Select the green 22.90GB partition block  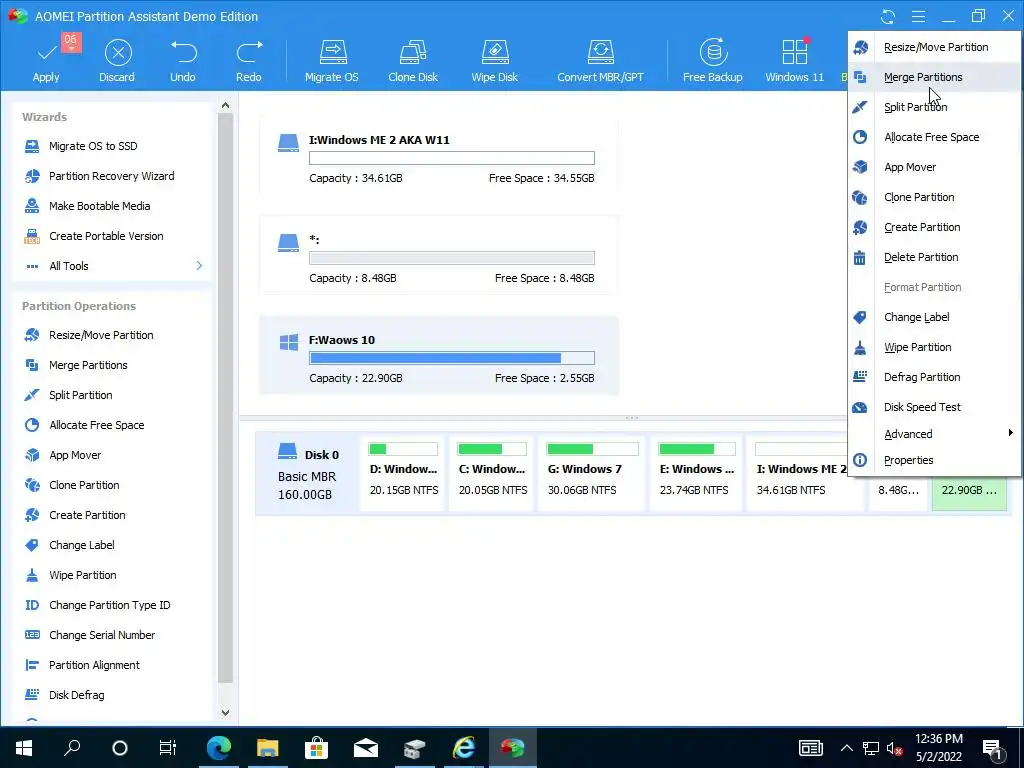(x=970, y=492)
